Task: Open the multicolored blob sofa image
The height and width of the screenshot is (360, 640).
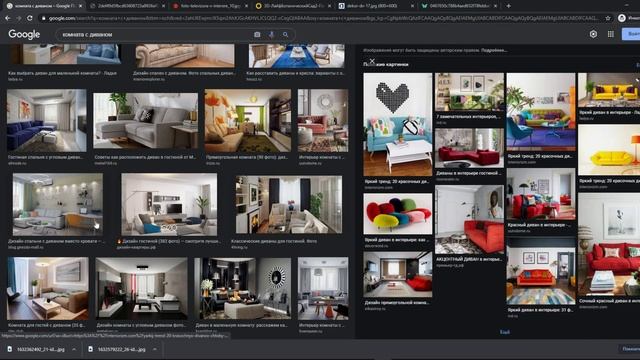Action: click(398, 214)
